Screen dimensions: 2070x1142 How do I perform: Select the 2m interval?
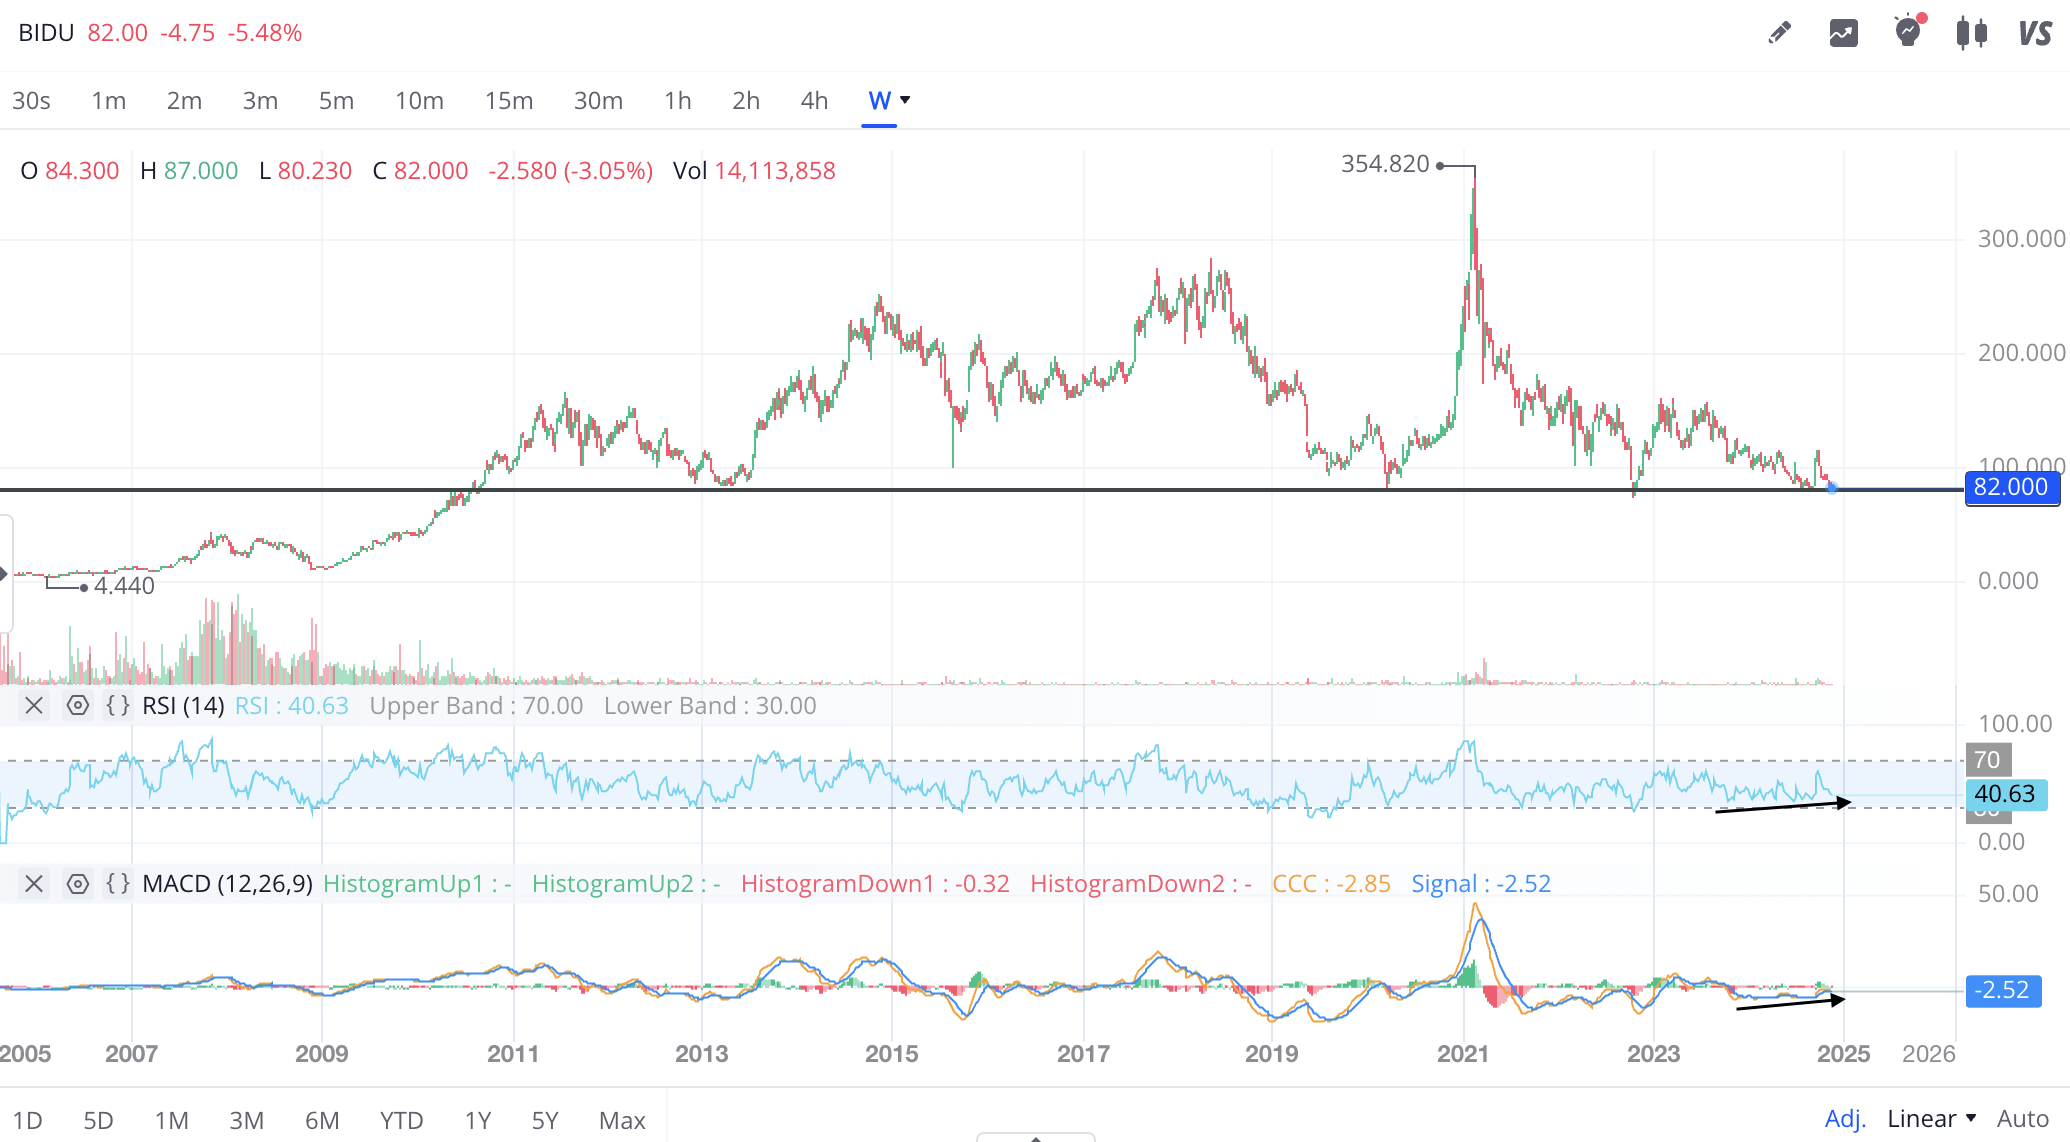184,100
